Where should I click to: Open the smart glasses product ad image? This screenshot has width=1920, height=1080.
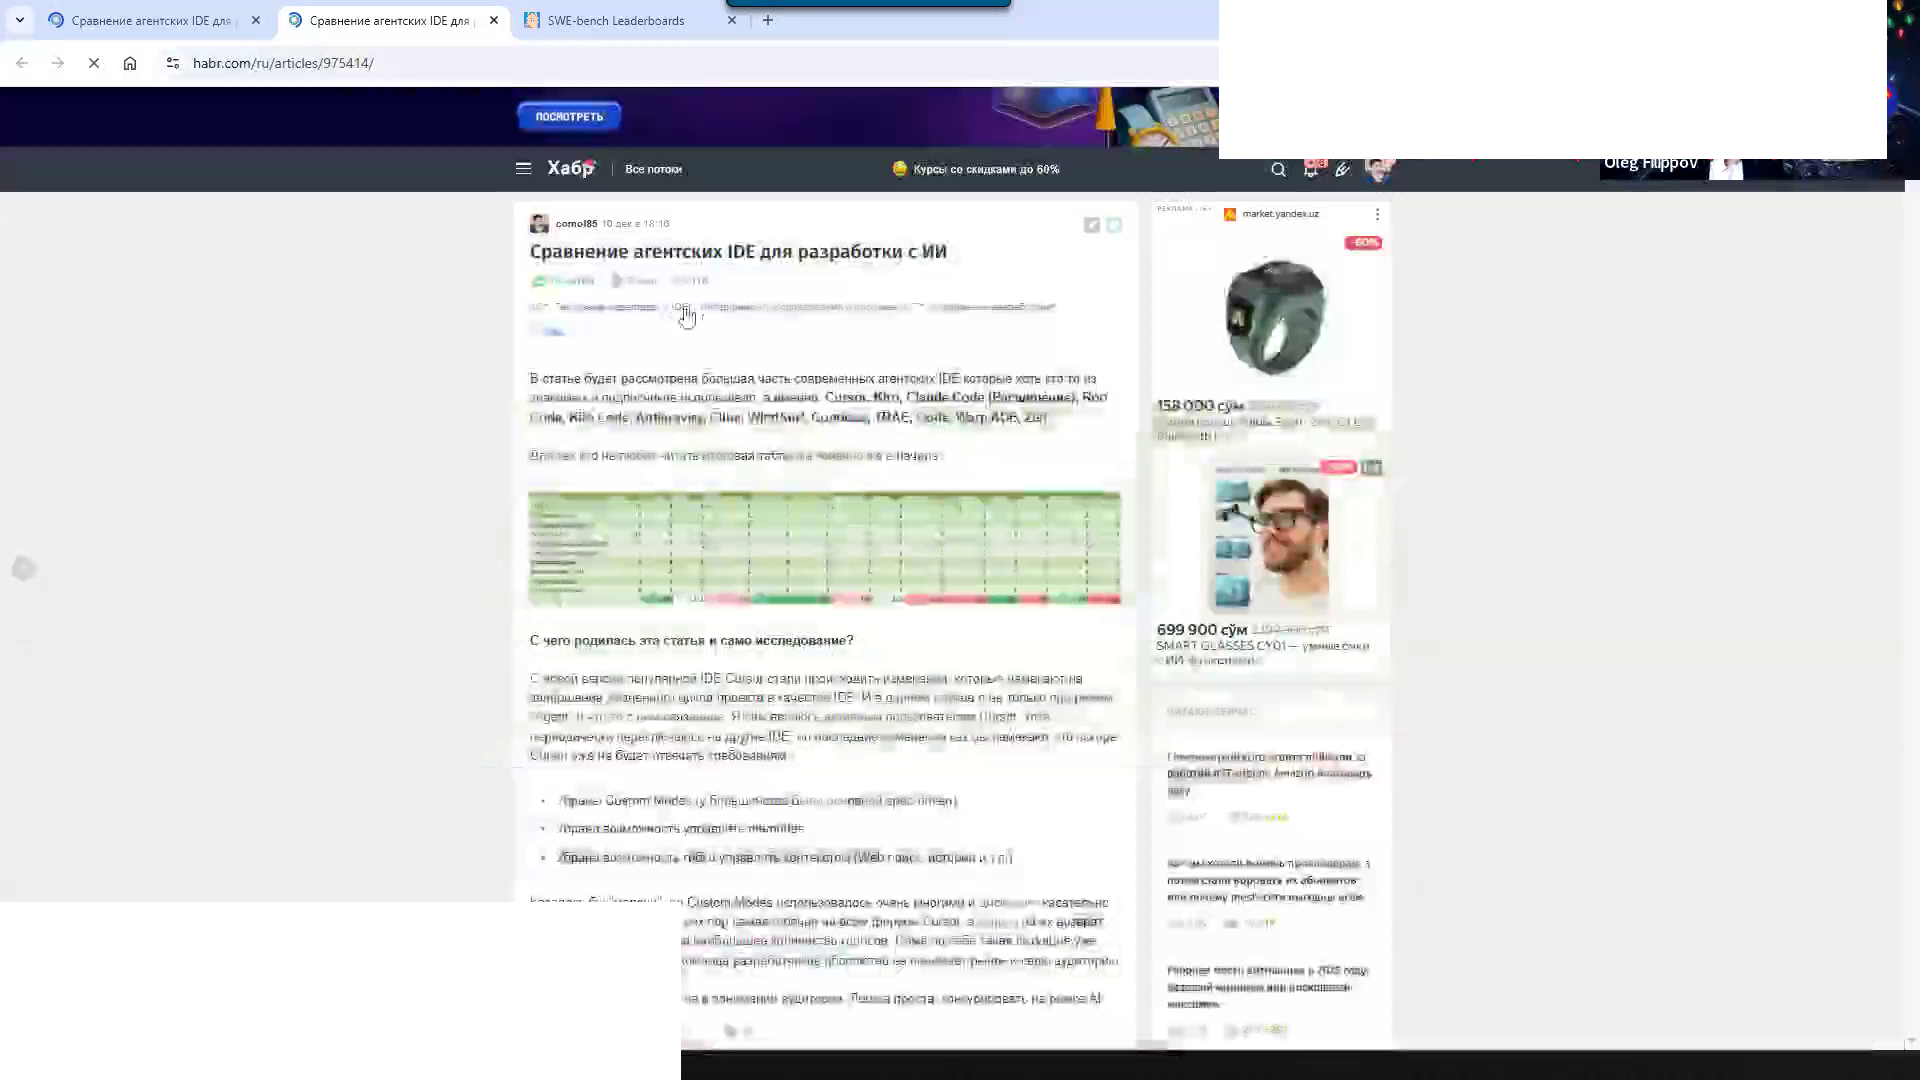tap(1272, 542)
